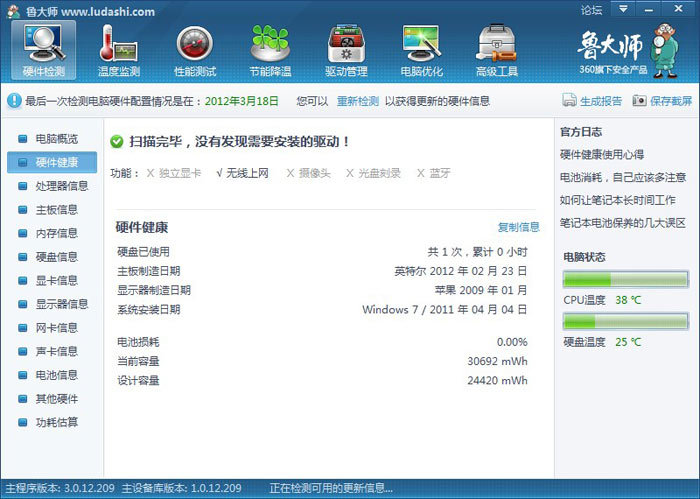Click the 独立显卡 feature indicator
This screenshot has width=700, height=499.
pyautogui.click(x=174, y=173)
